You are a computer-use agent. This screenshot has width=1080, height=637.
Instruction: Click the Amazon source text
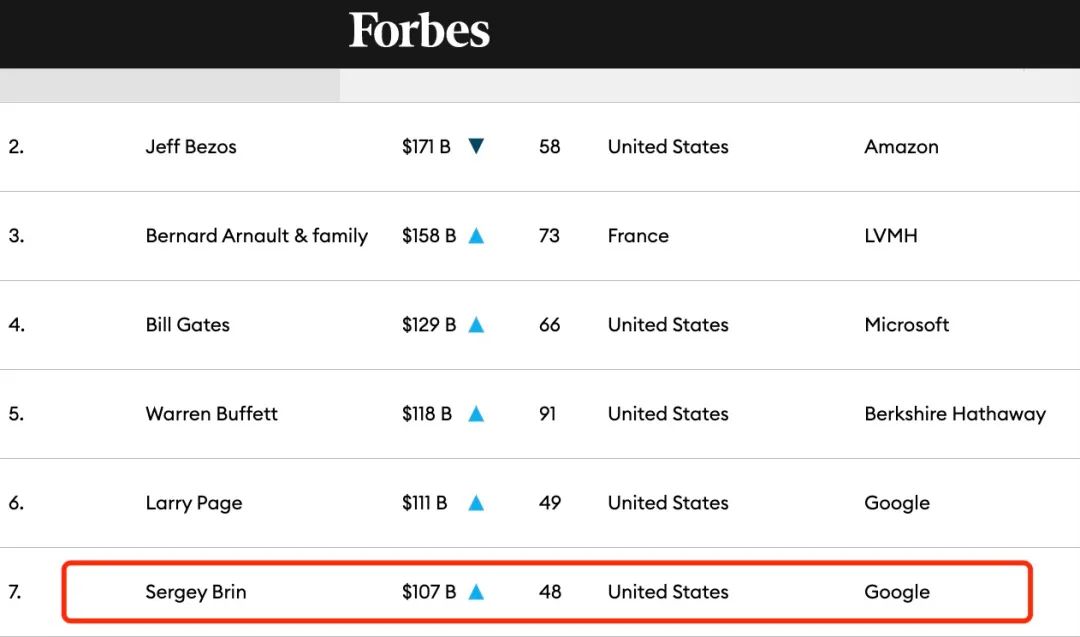[901, 147]
